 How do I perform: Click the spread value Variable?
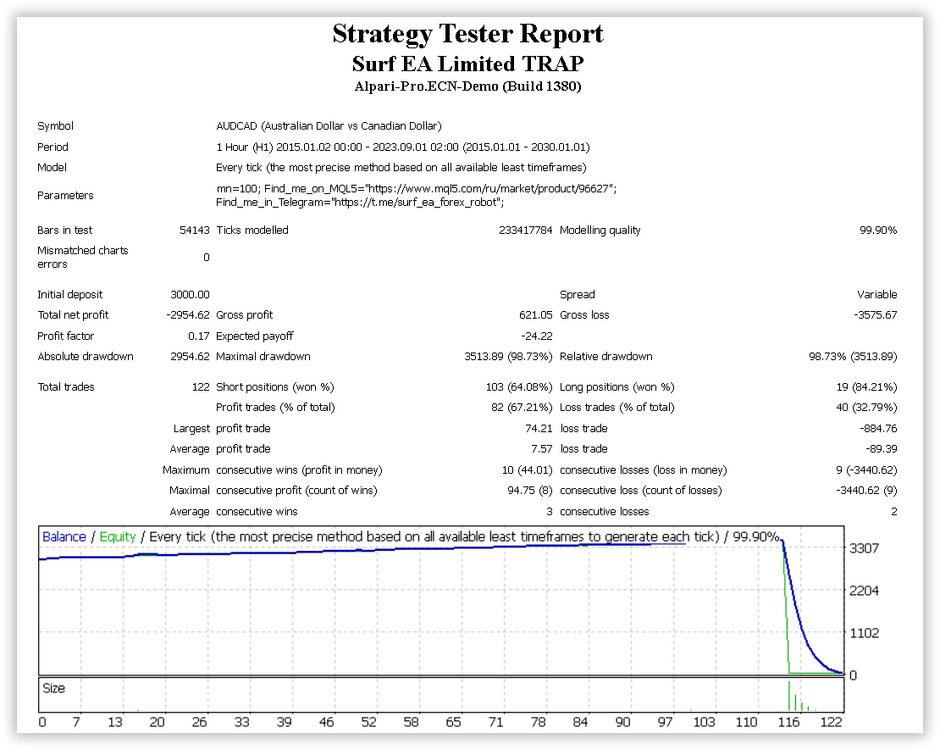877,294
